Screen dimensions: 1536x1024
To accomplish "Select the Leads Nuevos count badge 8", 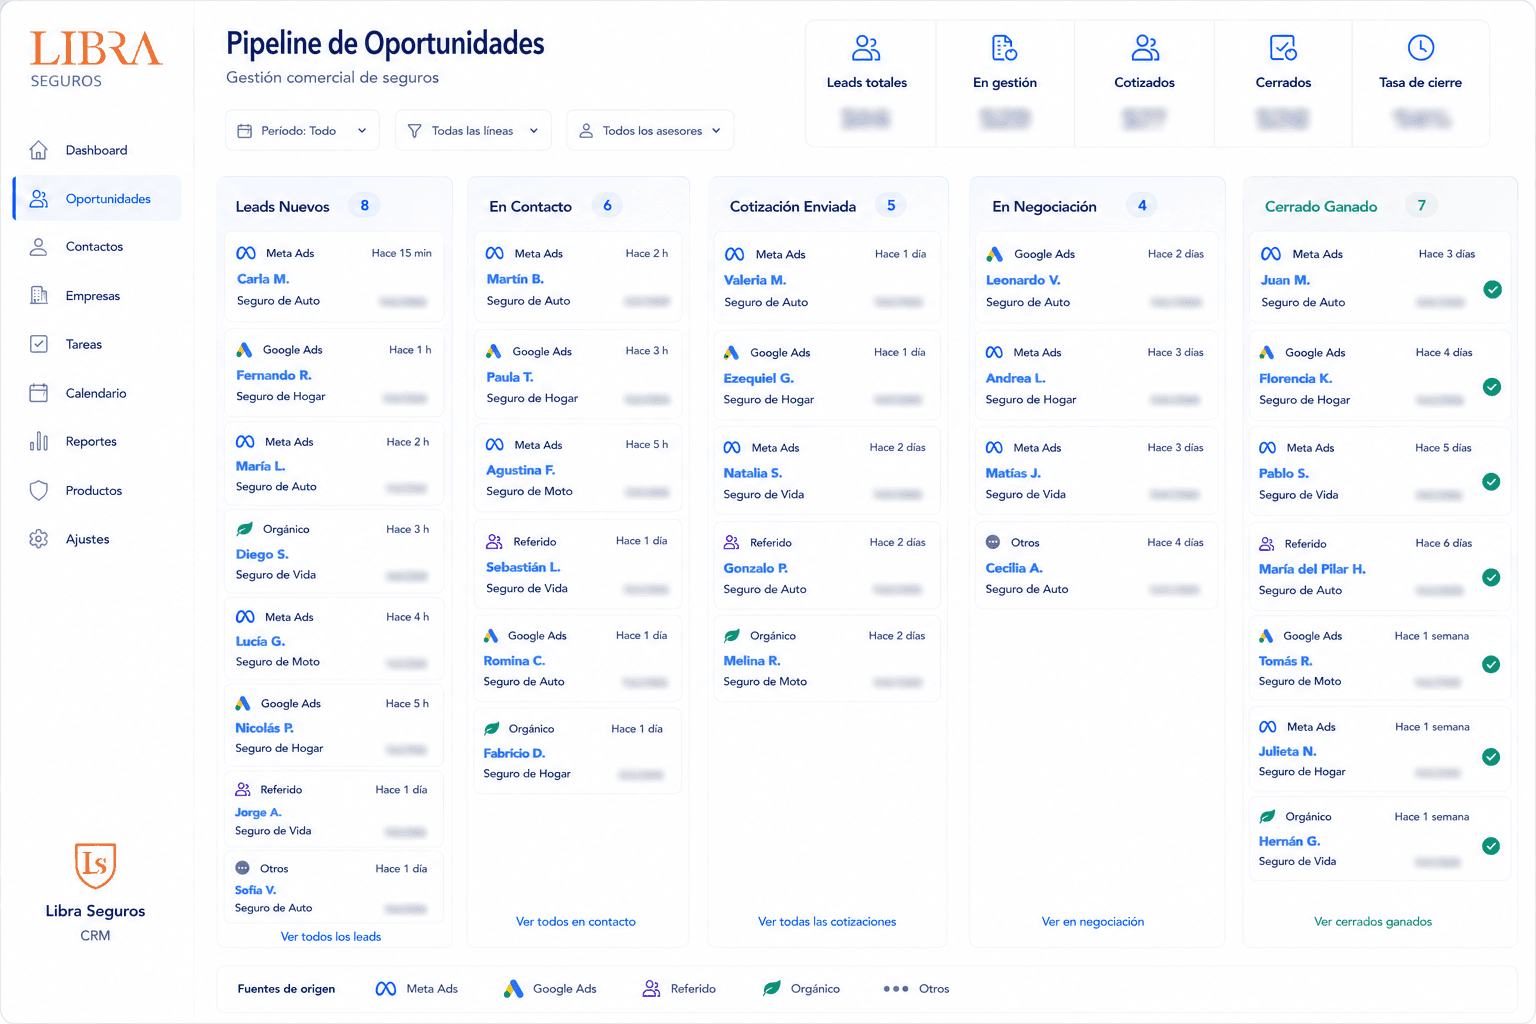I will [364, 205].
